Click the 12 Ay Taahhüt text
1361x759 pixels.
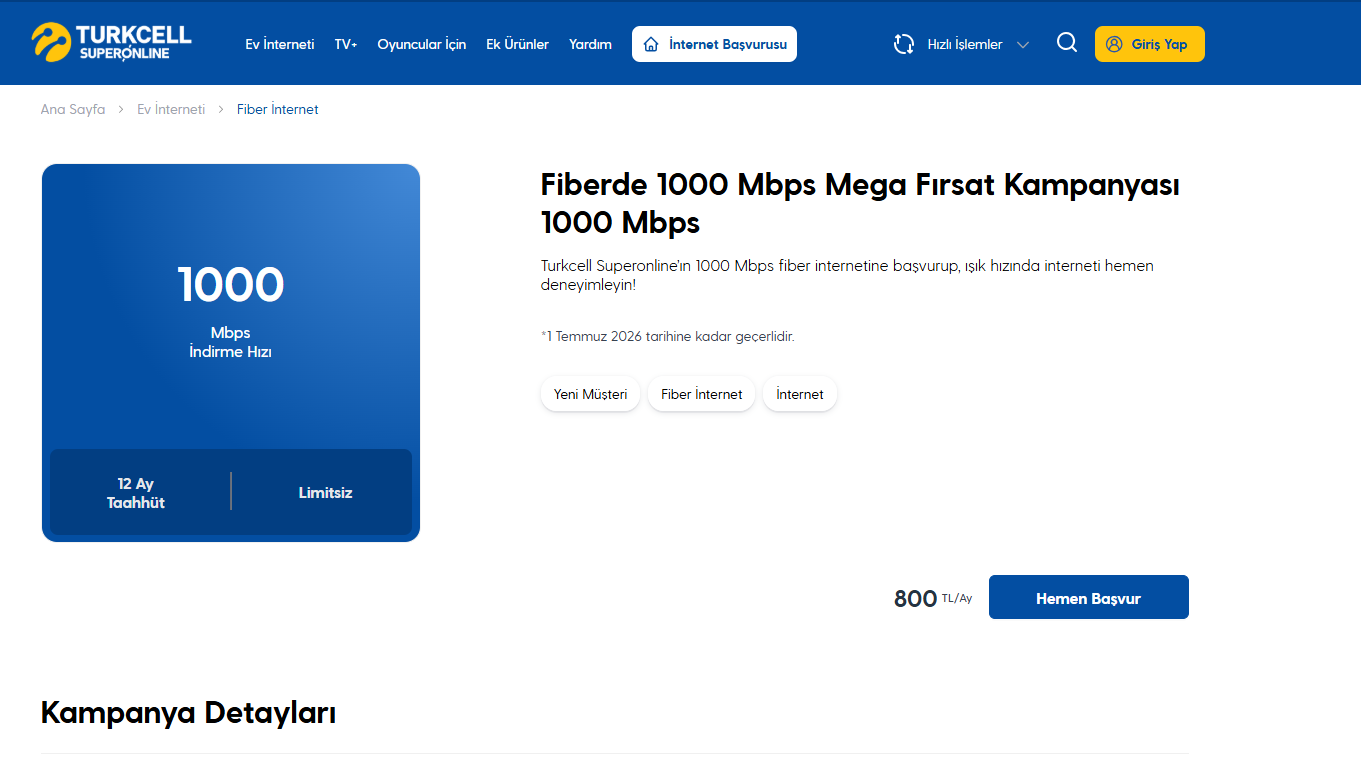tap(136, 493)
